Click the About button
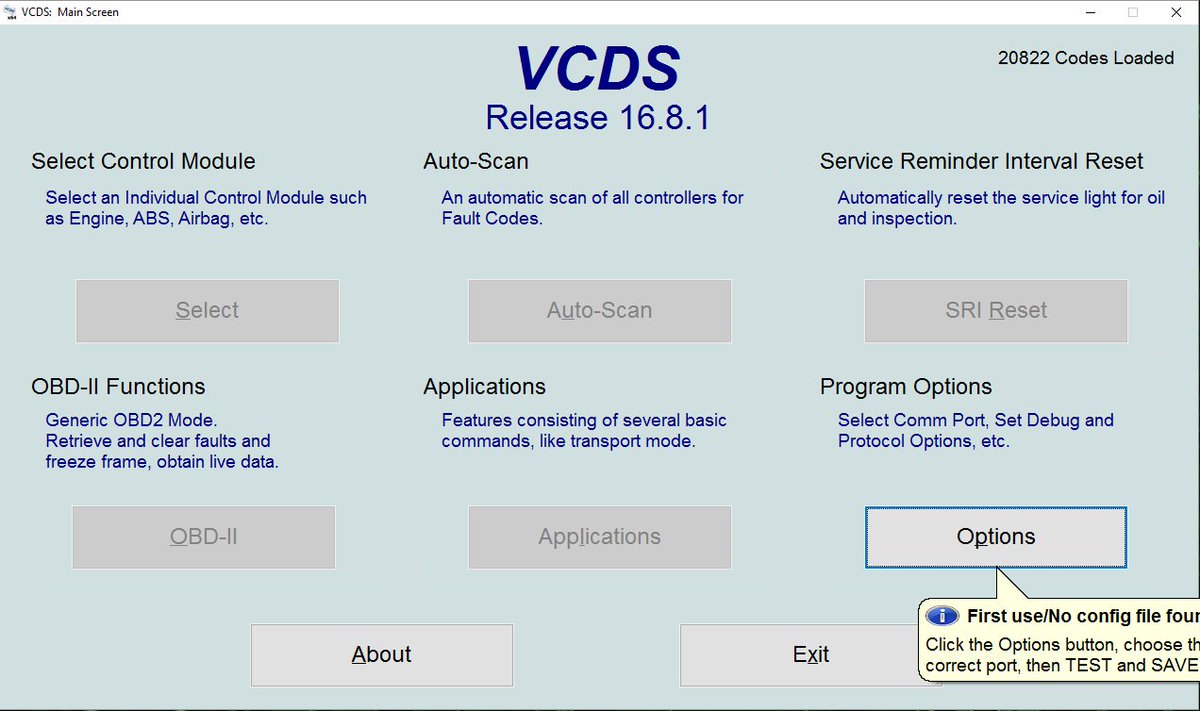1200x711 pixels. coord(382,655)
